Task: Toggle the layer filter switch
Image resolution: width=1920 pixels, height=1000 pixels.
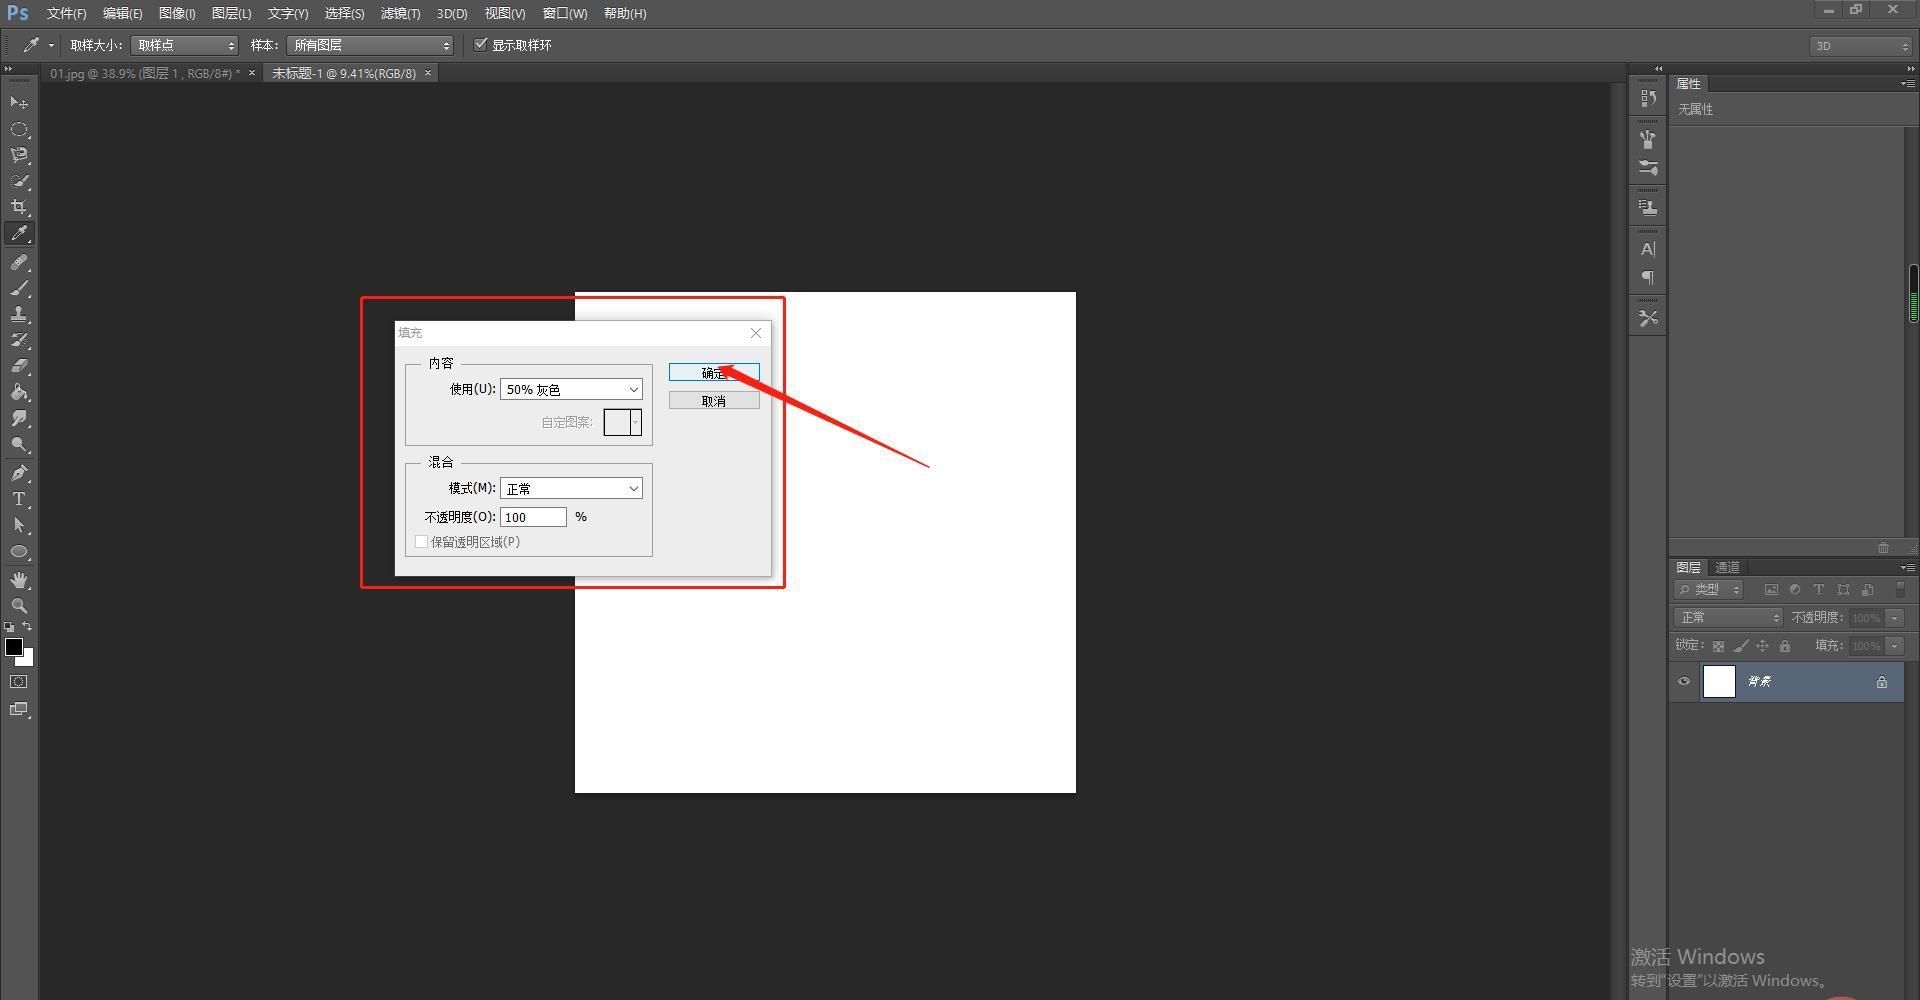Action: click(x=1900, y=590)
